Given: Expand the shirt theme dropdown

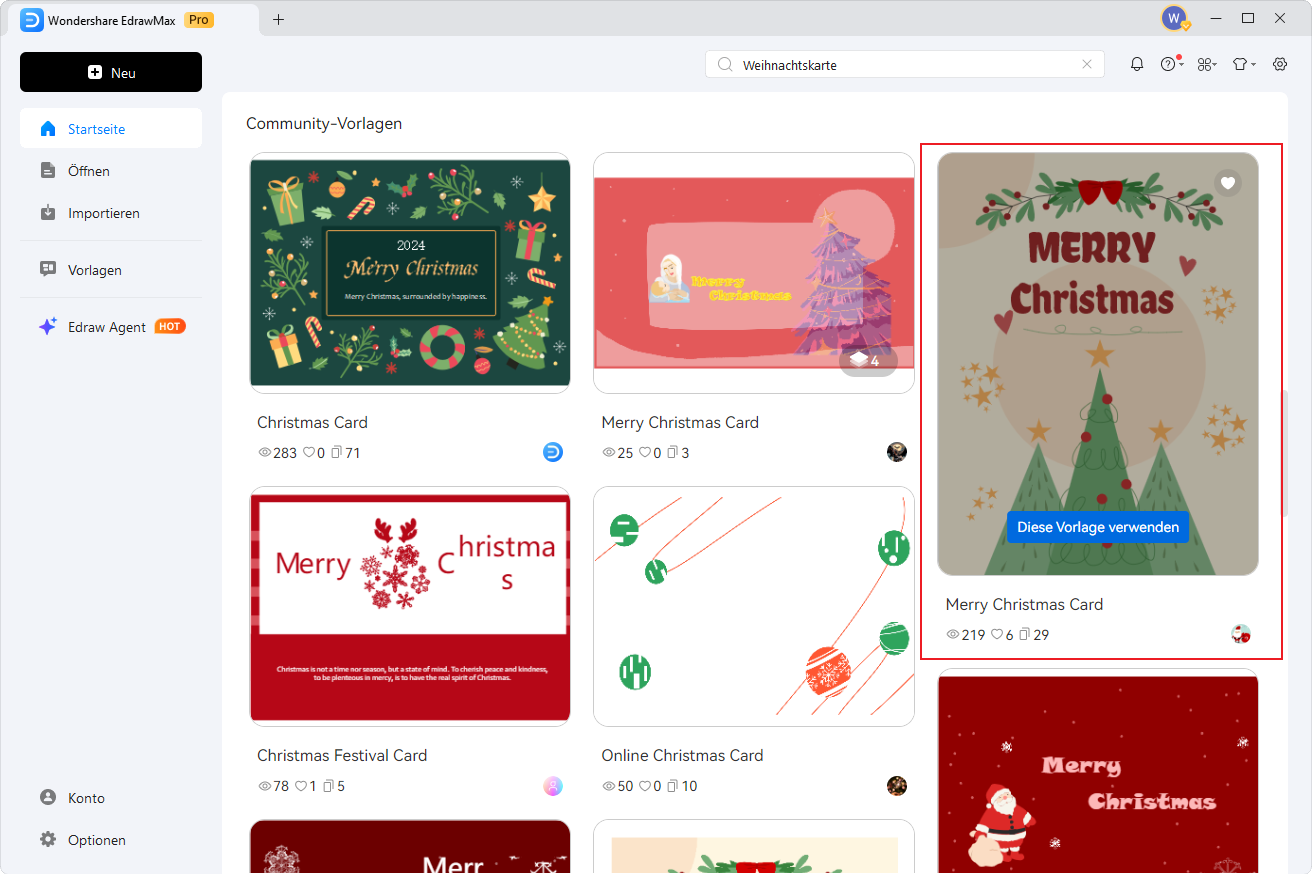Looking at the screenshot, I should 1243,63.
